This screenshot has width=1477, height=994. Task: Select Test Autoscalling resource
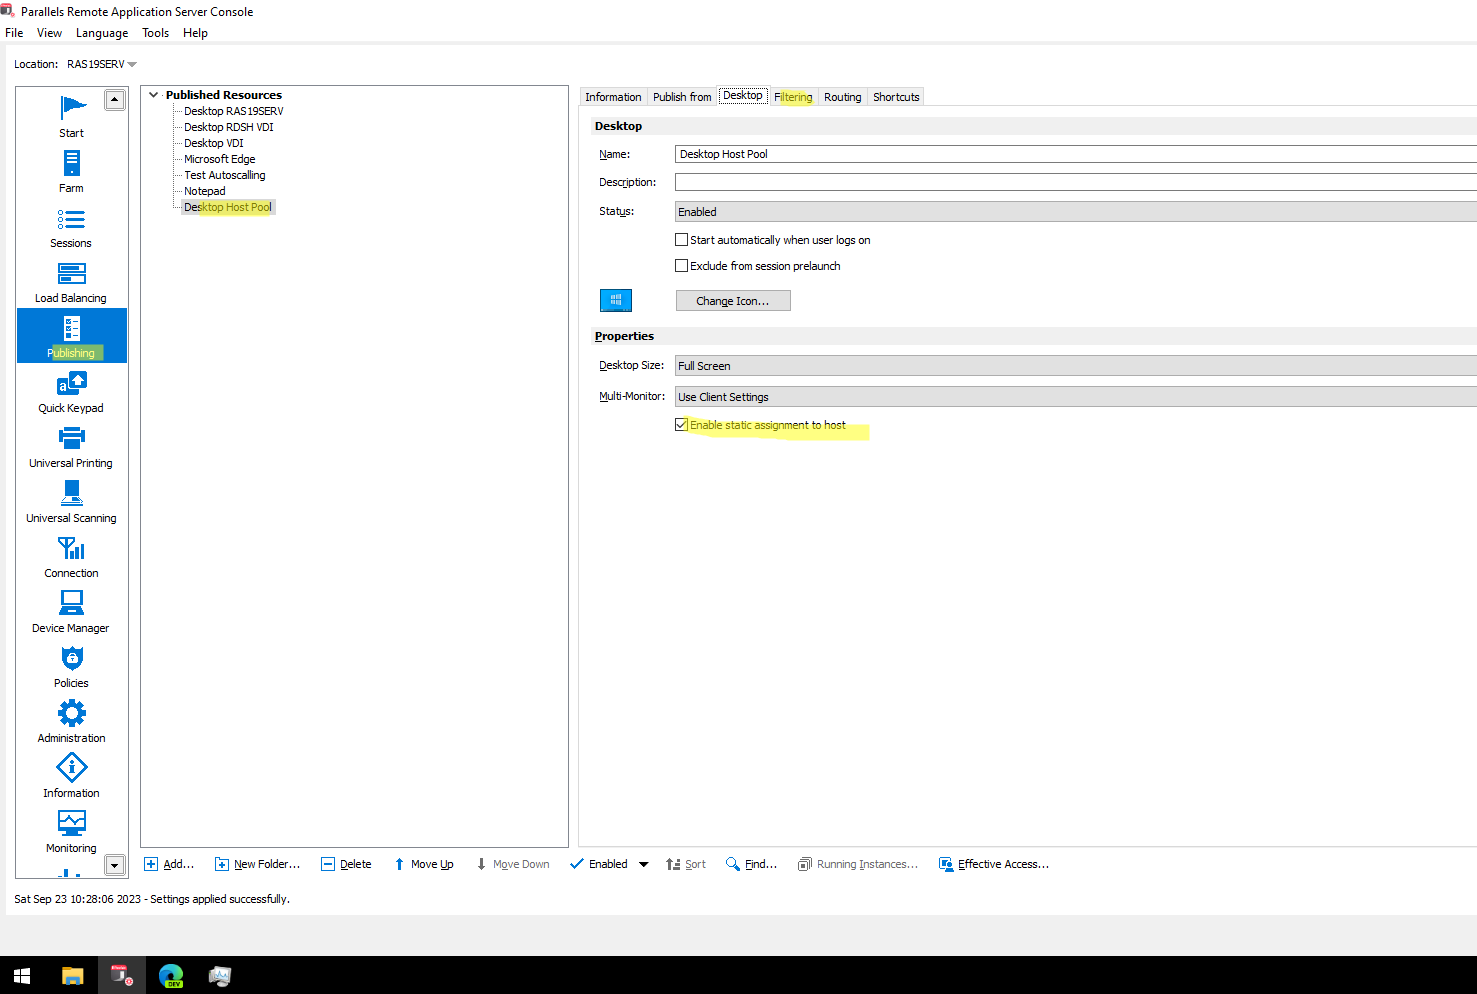coord(225,175)
